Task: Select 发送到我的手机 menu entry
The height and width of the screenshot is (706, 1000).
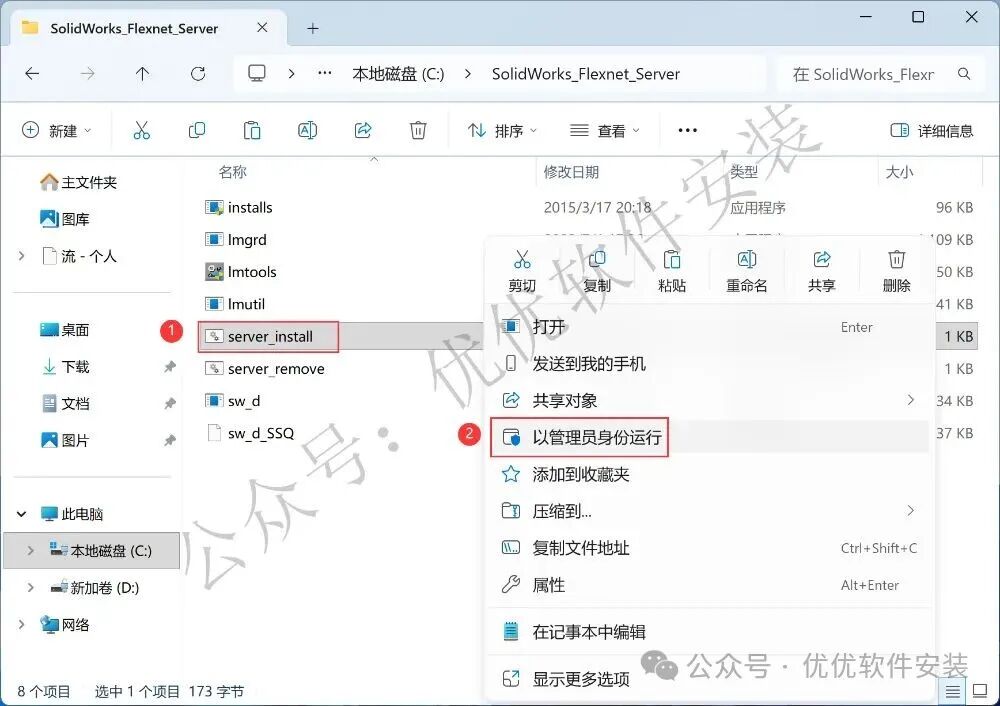Action: [x=709, y=364]
